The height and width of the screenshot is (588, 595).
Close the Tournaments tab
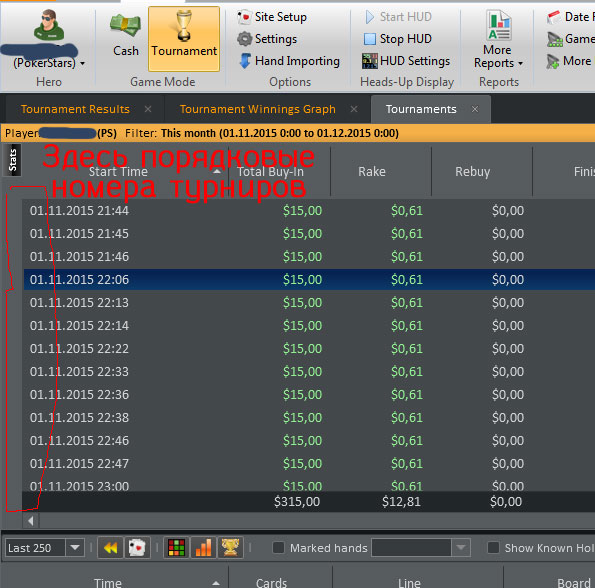pos(475,109)
